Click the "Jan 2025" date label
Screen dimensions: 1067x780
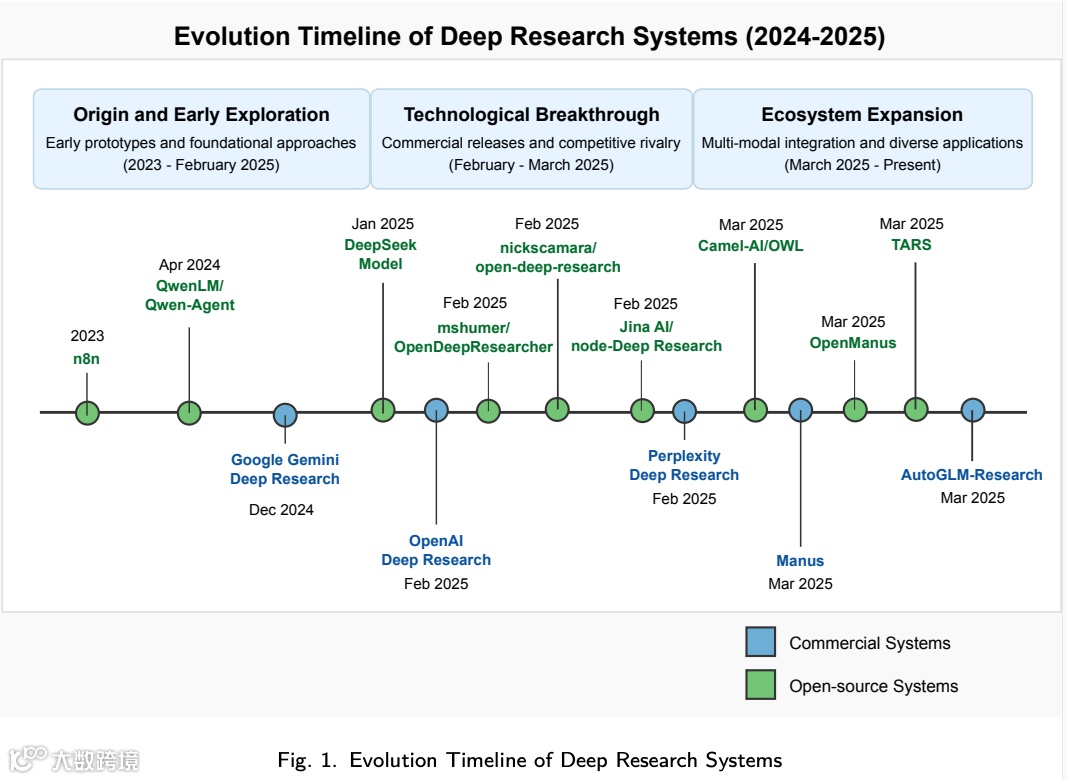click(382, 224)
